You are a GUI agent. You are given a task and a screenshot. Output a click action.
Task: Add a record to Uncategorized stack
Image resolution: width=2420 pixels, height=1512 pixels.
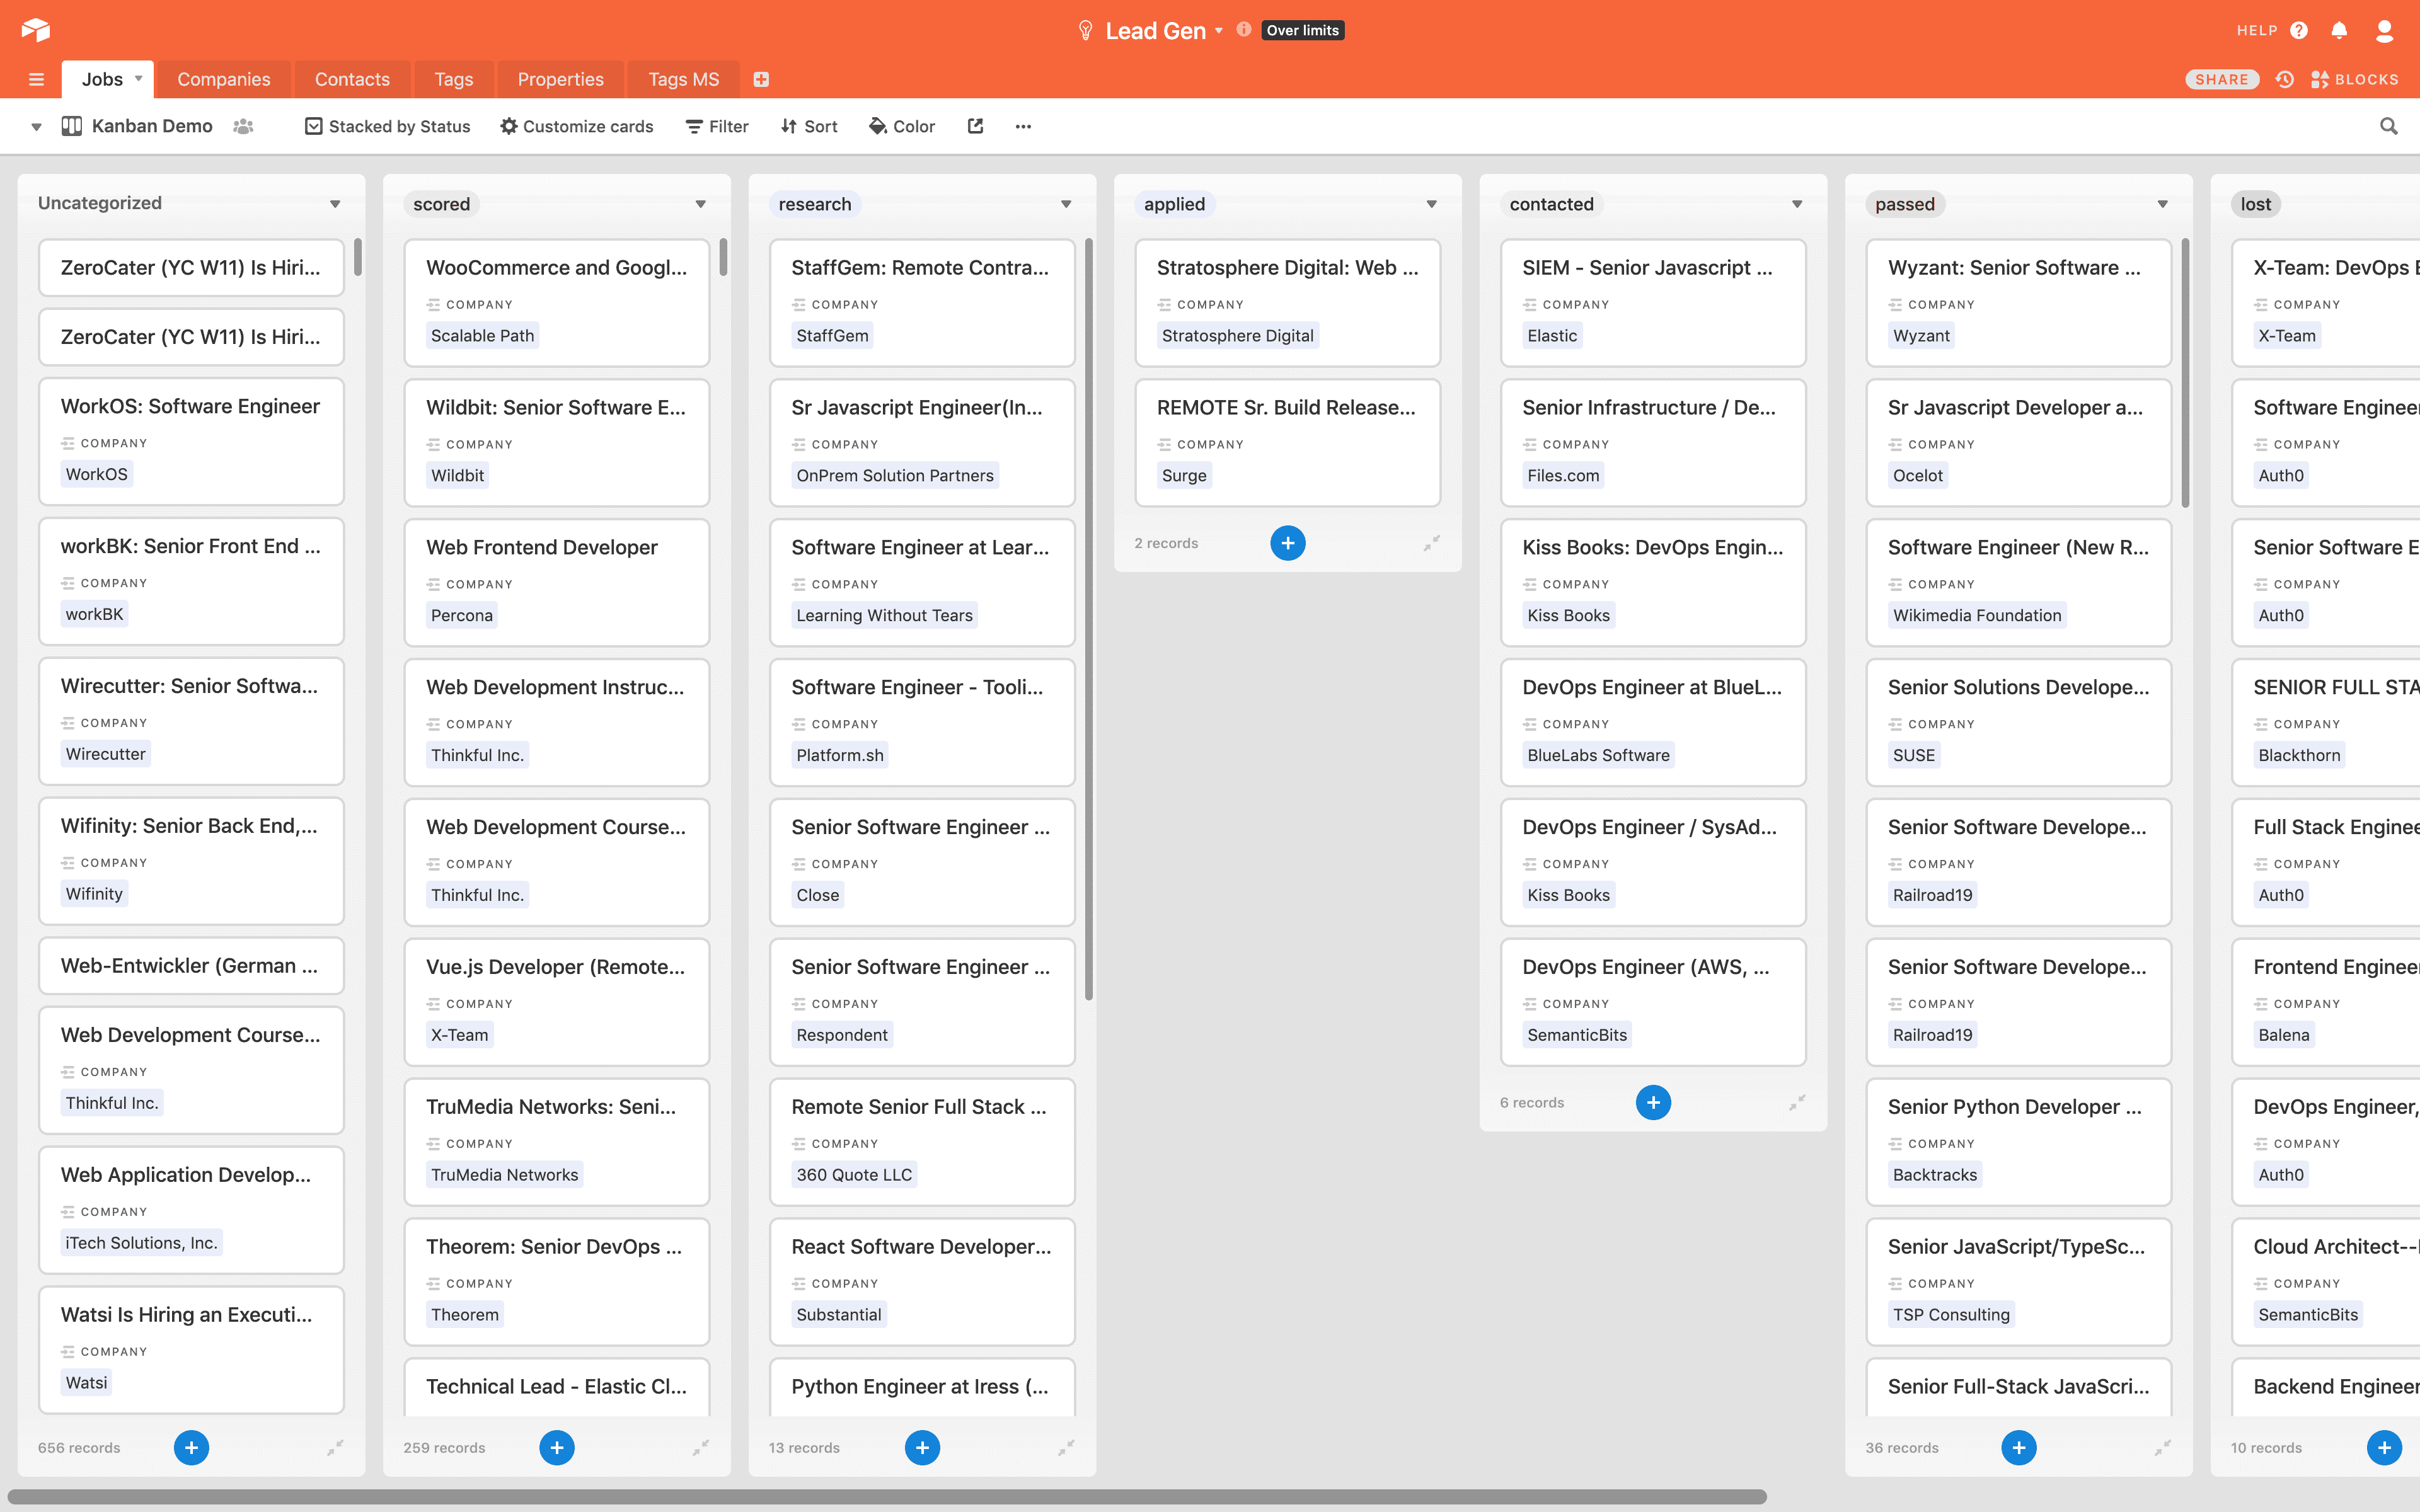point(191,1447)
